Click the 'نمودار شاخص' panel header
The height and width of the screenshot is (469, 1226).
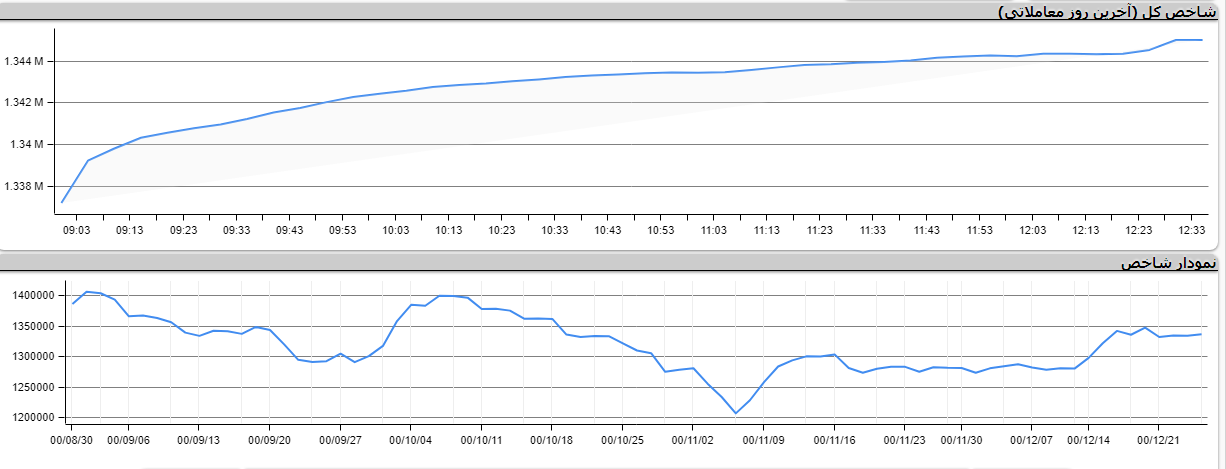(1168, 263)
